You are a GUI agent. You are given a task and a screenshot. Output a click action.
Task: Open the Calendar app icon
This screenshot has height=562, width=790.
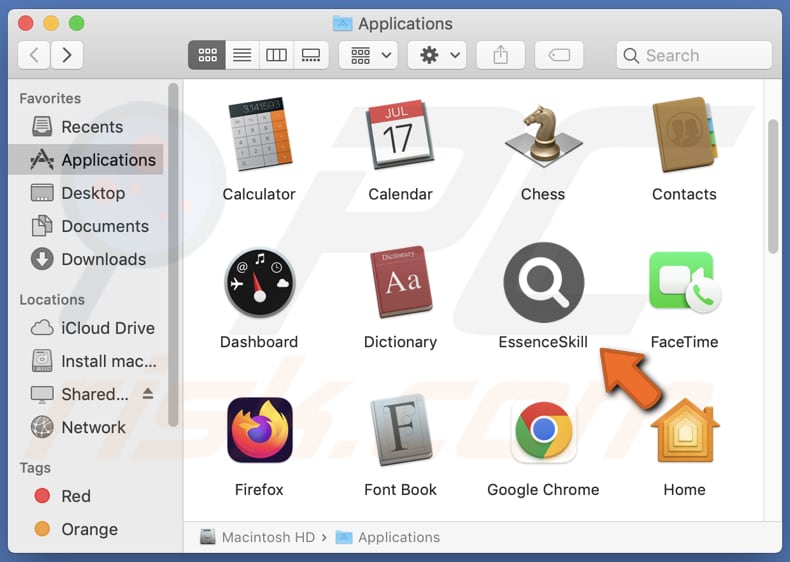tap(401, 135)
